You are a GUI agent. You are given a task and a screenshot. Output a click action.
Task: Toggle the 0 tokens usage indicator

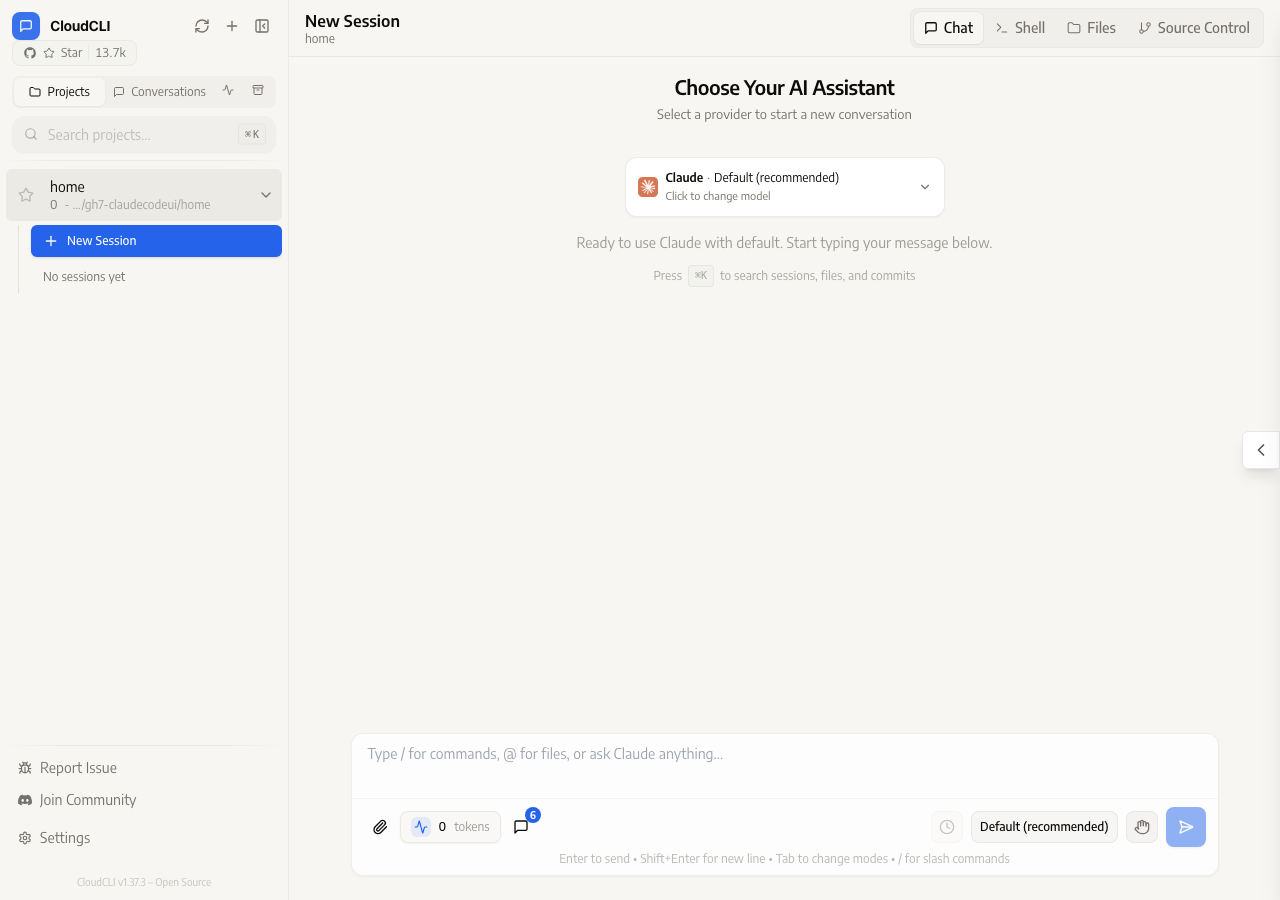pos(450,827)
